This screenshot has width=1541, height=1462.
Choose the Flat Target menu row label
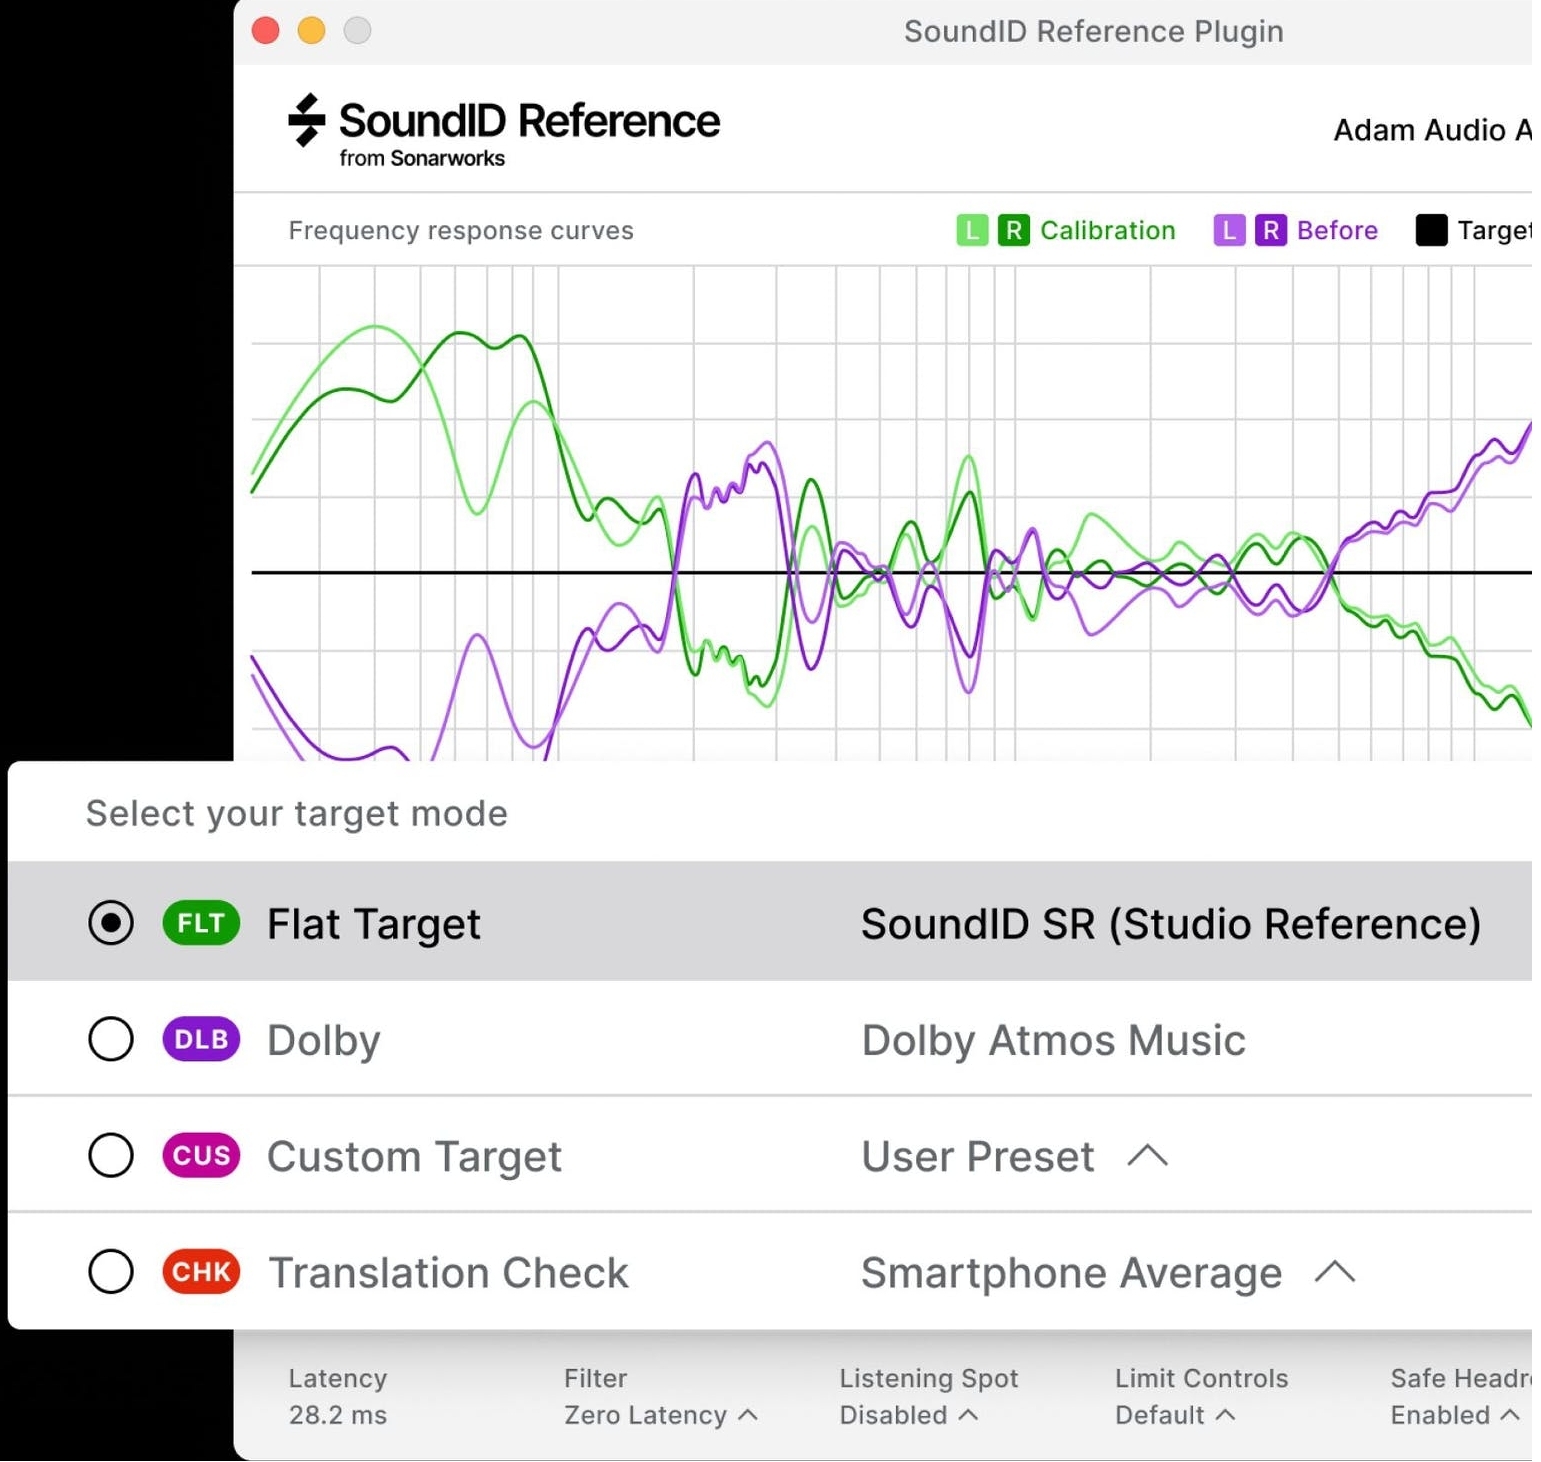pos(373,924)
